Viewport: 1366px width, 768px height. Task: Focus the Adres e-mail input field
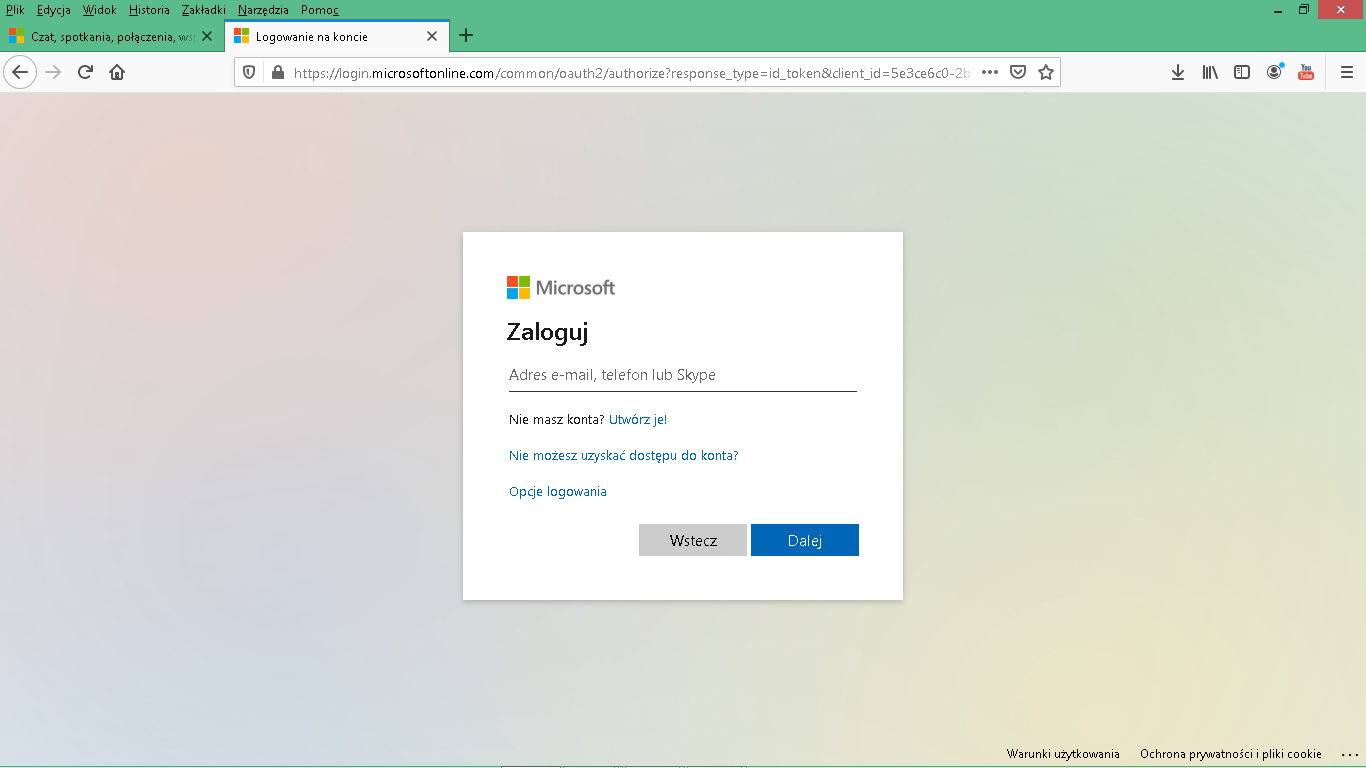pos(682,375)
